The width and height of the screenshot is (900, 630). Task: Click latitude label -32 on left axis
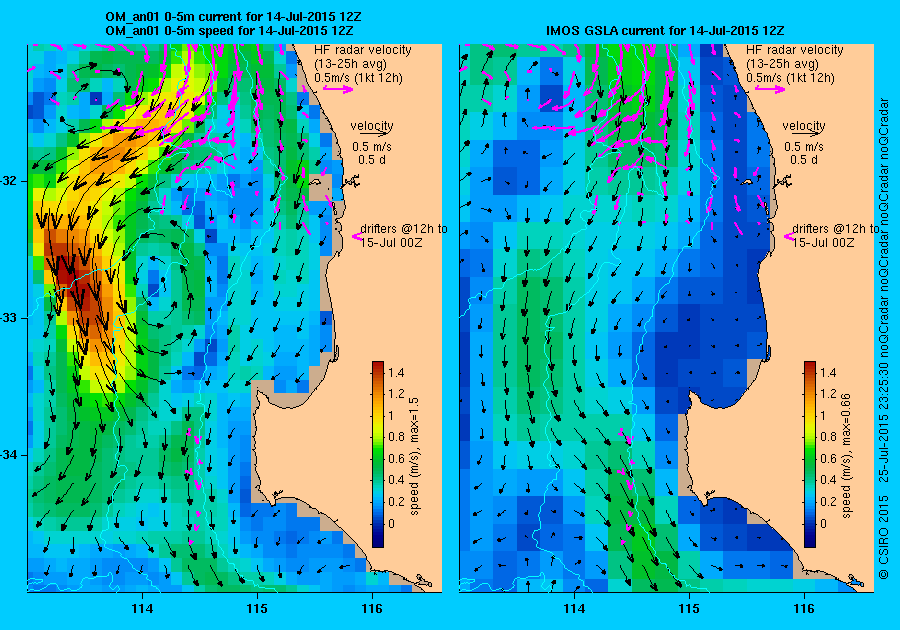(x=10, y=181)
